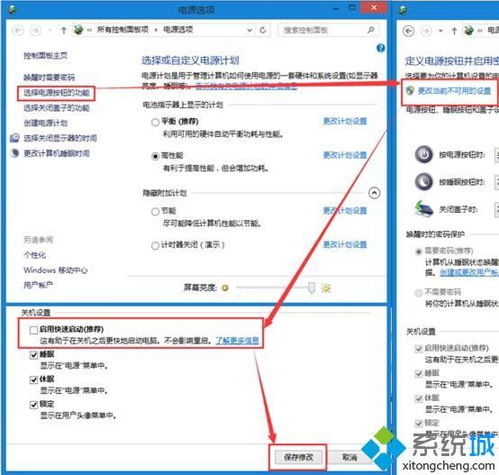Click 保存修改 button
The width and height of the screenshot is (499, 475).
[298, 457]
